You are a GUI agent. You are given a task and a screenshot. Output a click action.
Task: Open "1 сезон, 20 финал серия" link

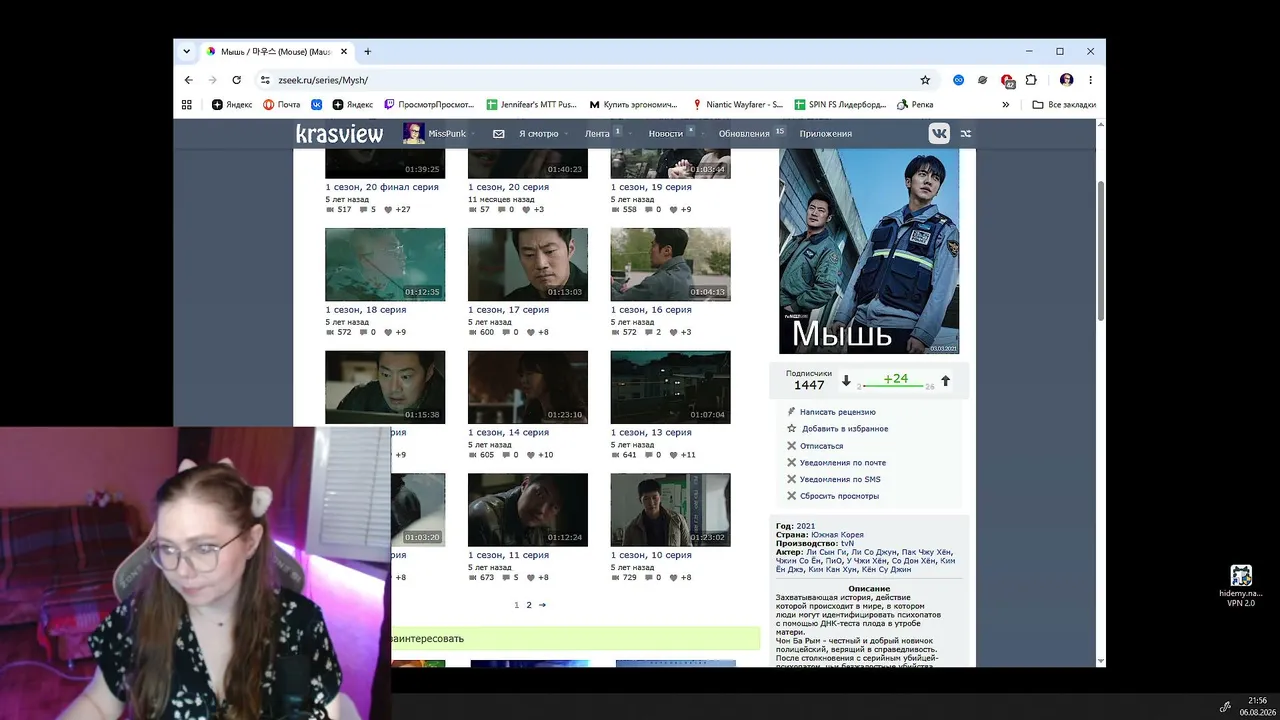[382, 187]
